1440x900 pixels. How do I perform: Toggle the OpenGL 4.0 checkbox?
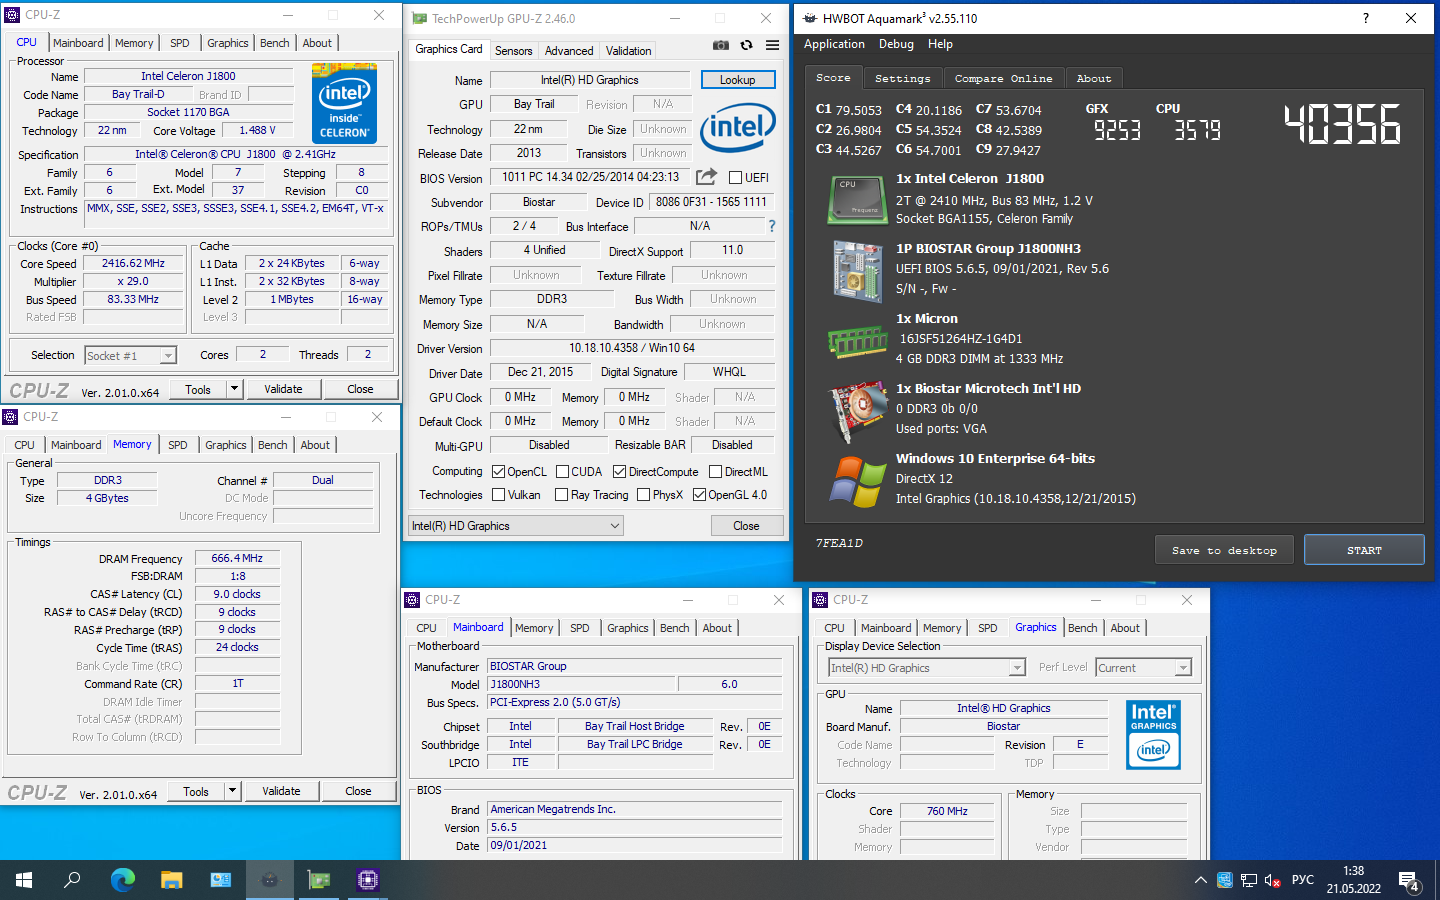(699, 495)
